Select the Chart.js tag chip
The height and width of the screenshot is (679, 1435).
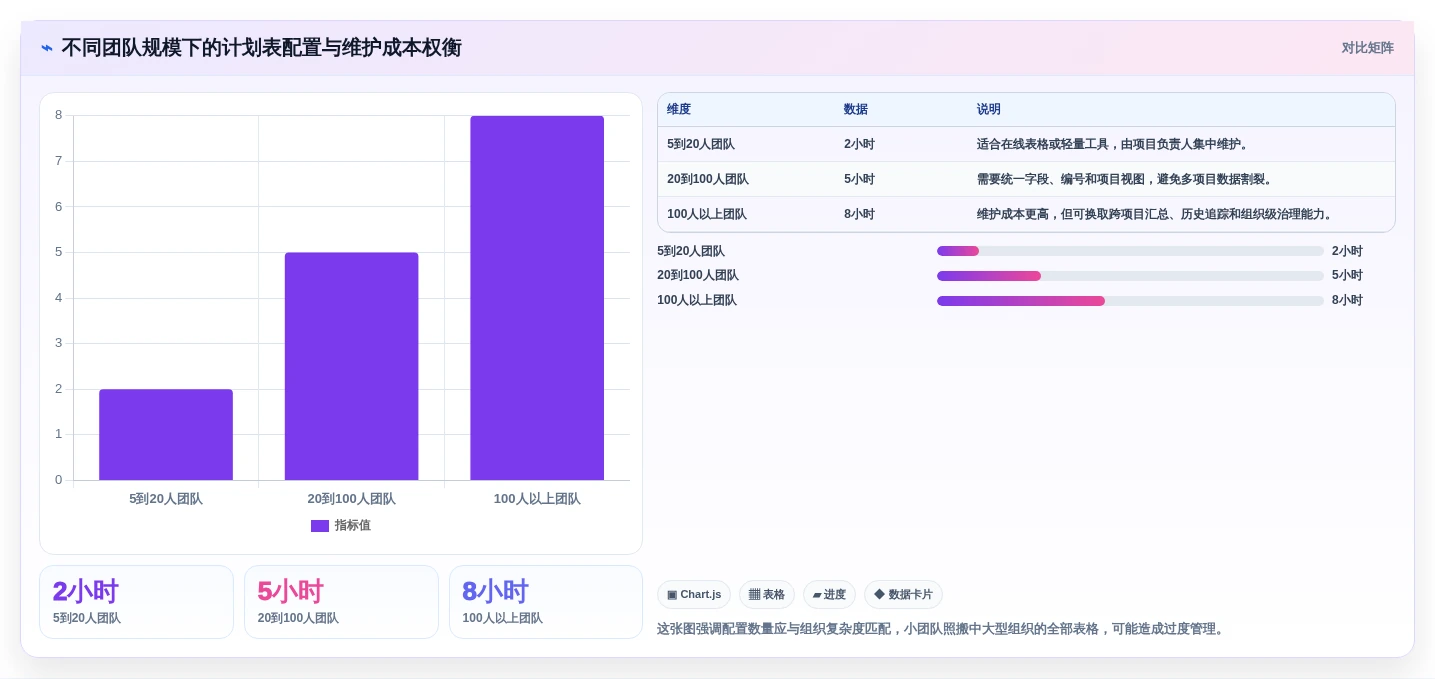[694, 595]
